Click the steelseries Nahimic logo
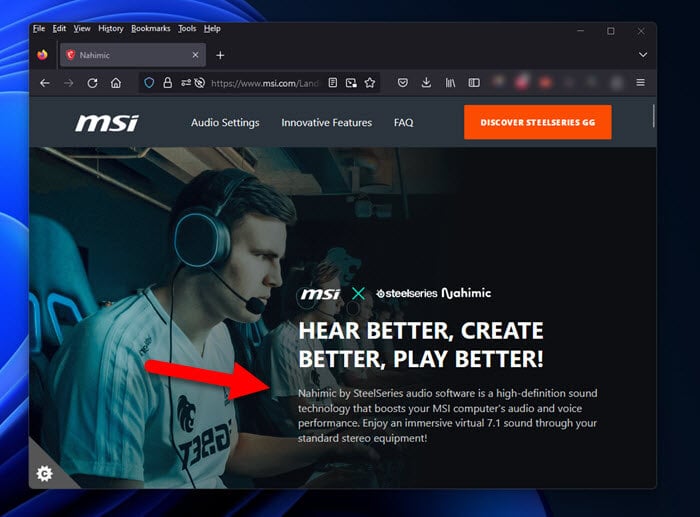 (x=433, y=293)
